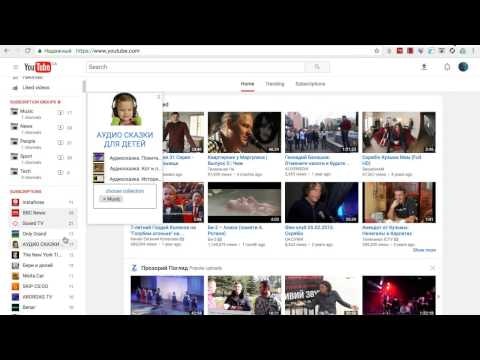Click the search magnifier button
480x360 pixels.
coord(317,67)
